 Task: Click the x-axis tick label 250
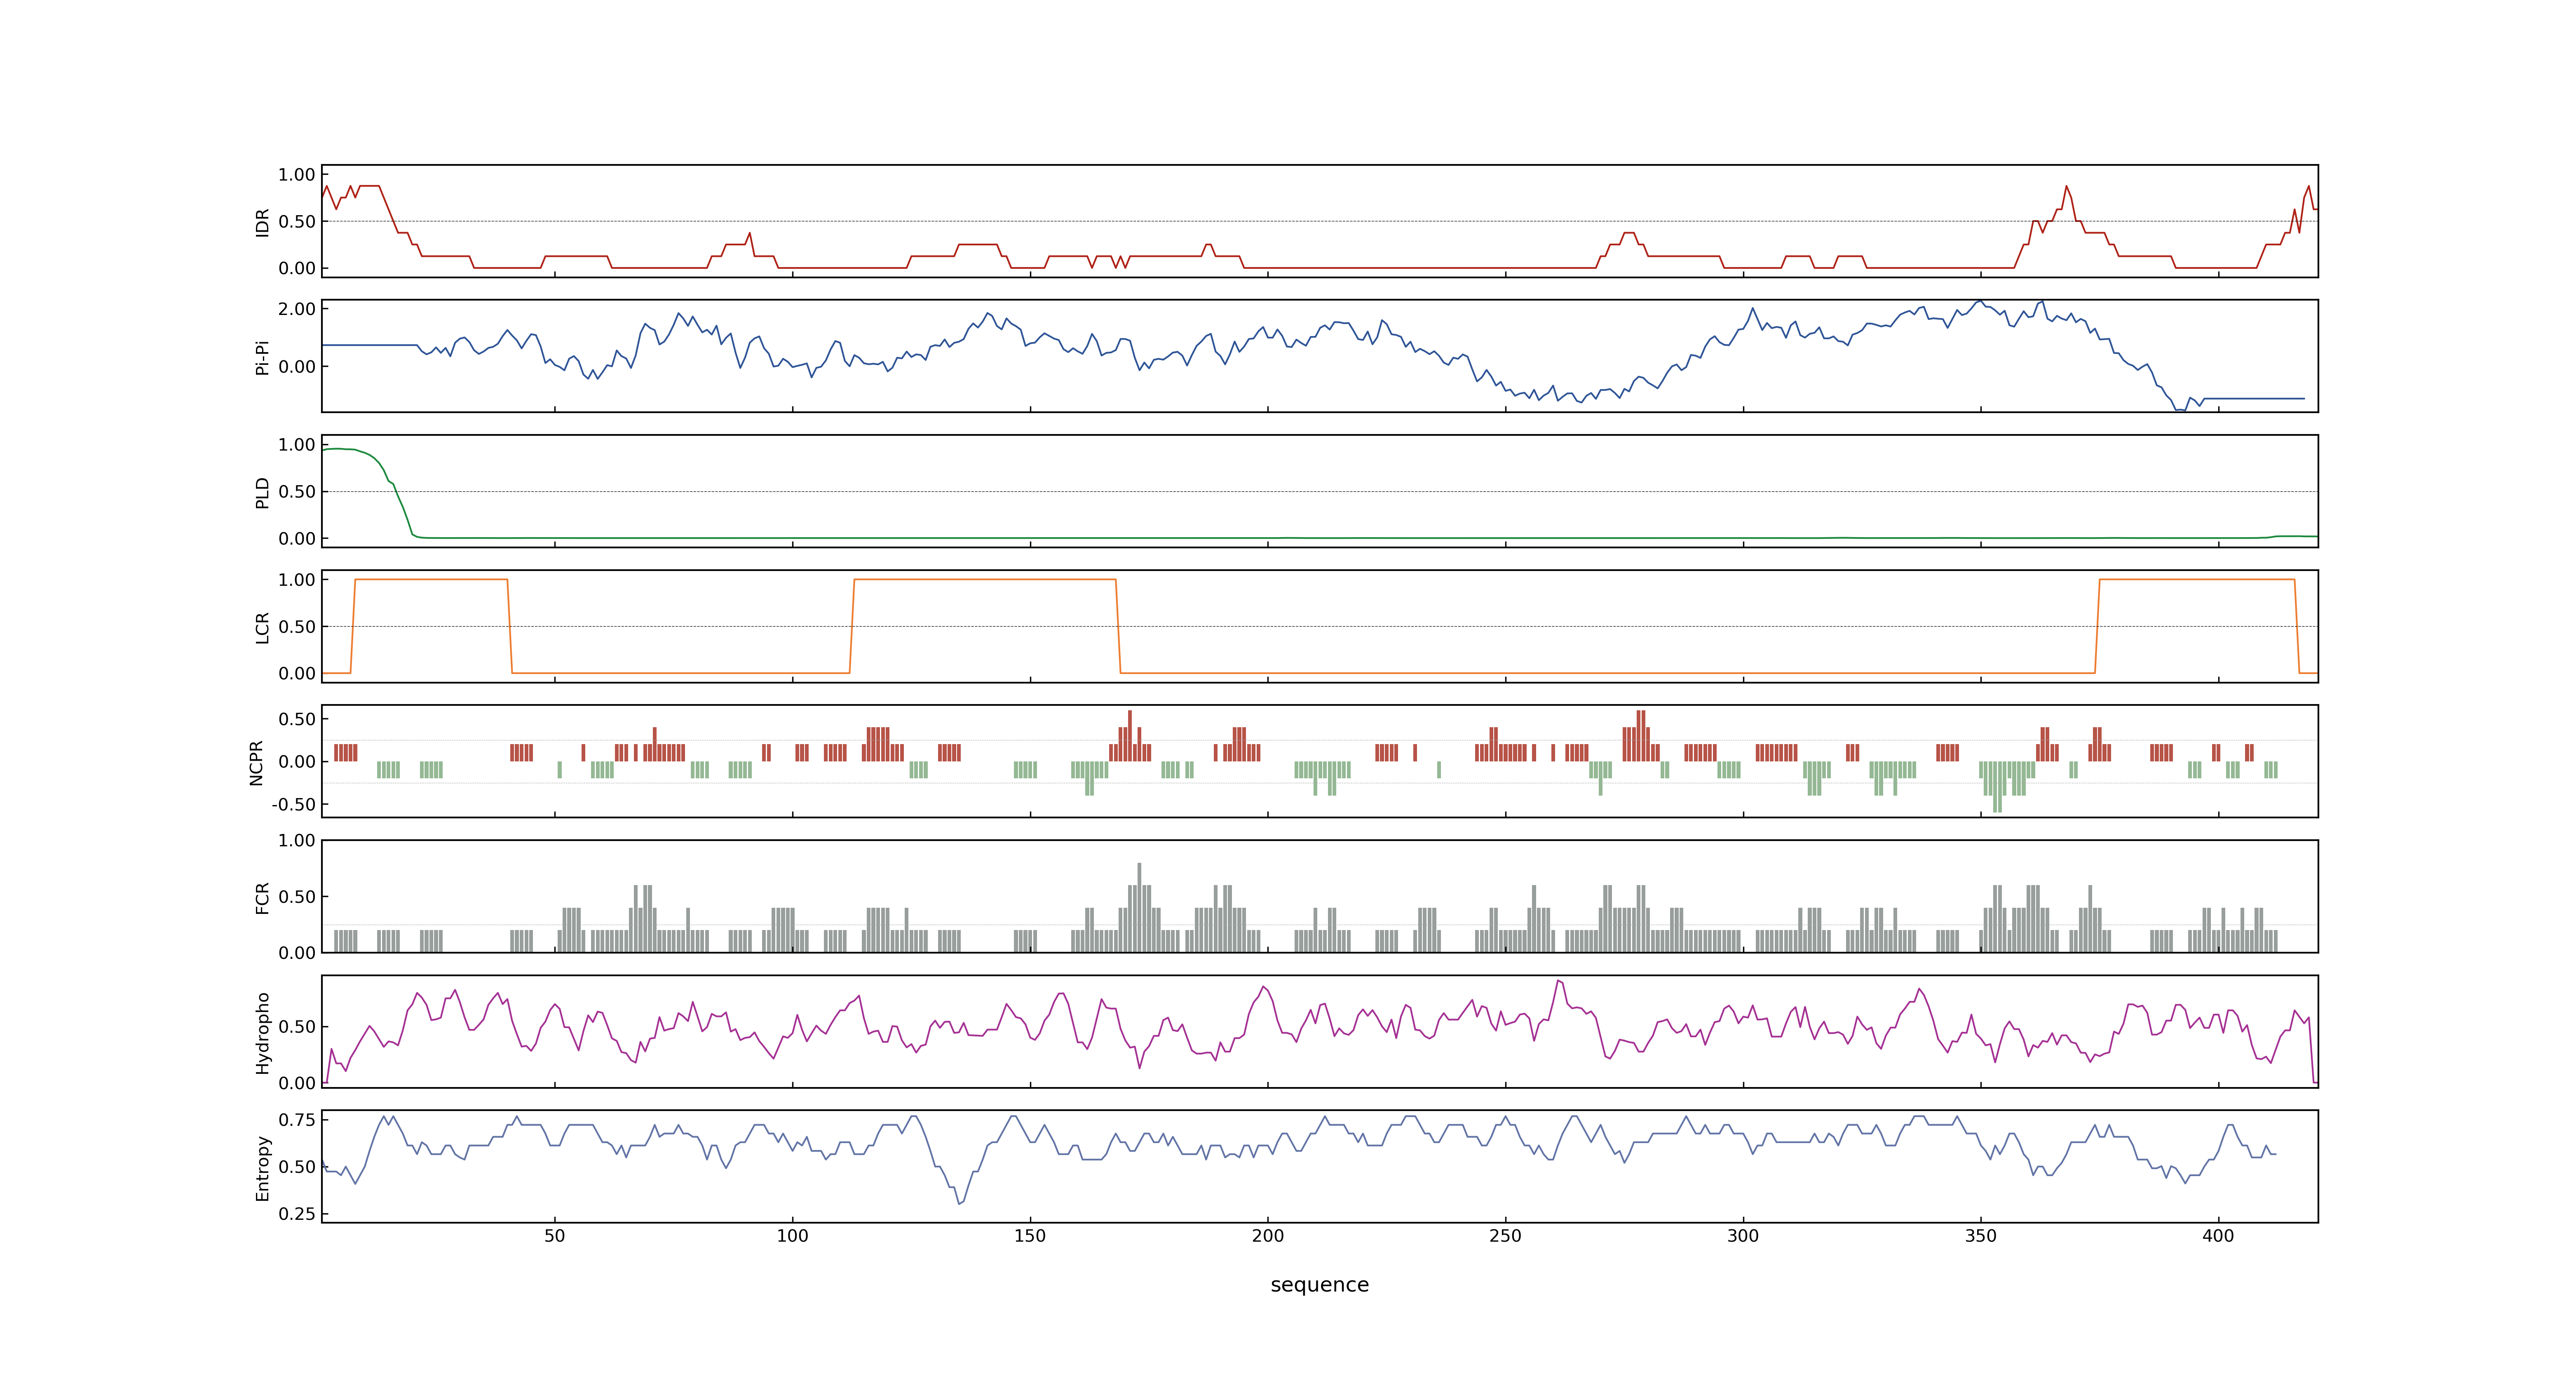point(1505,1236)
